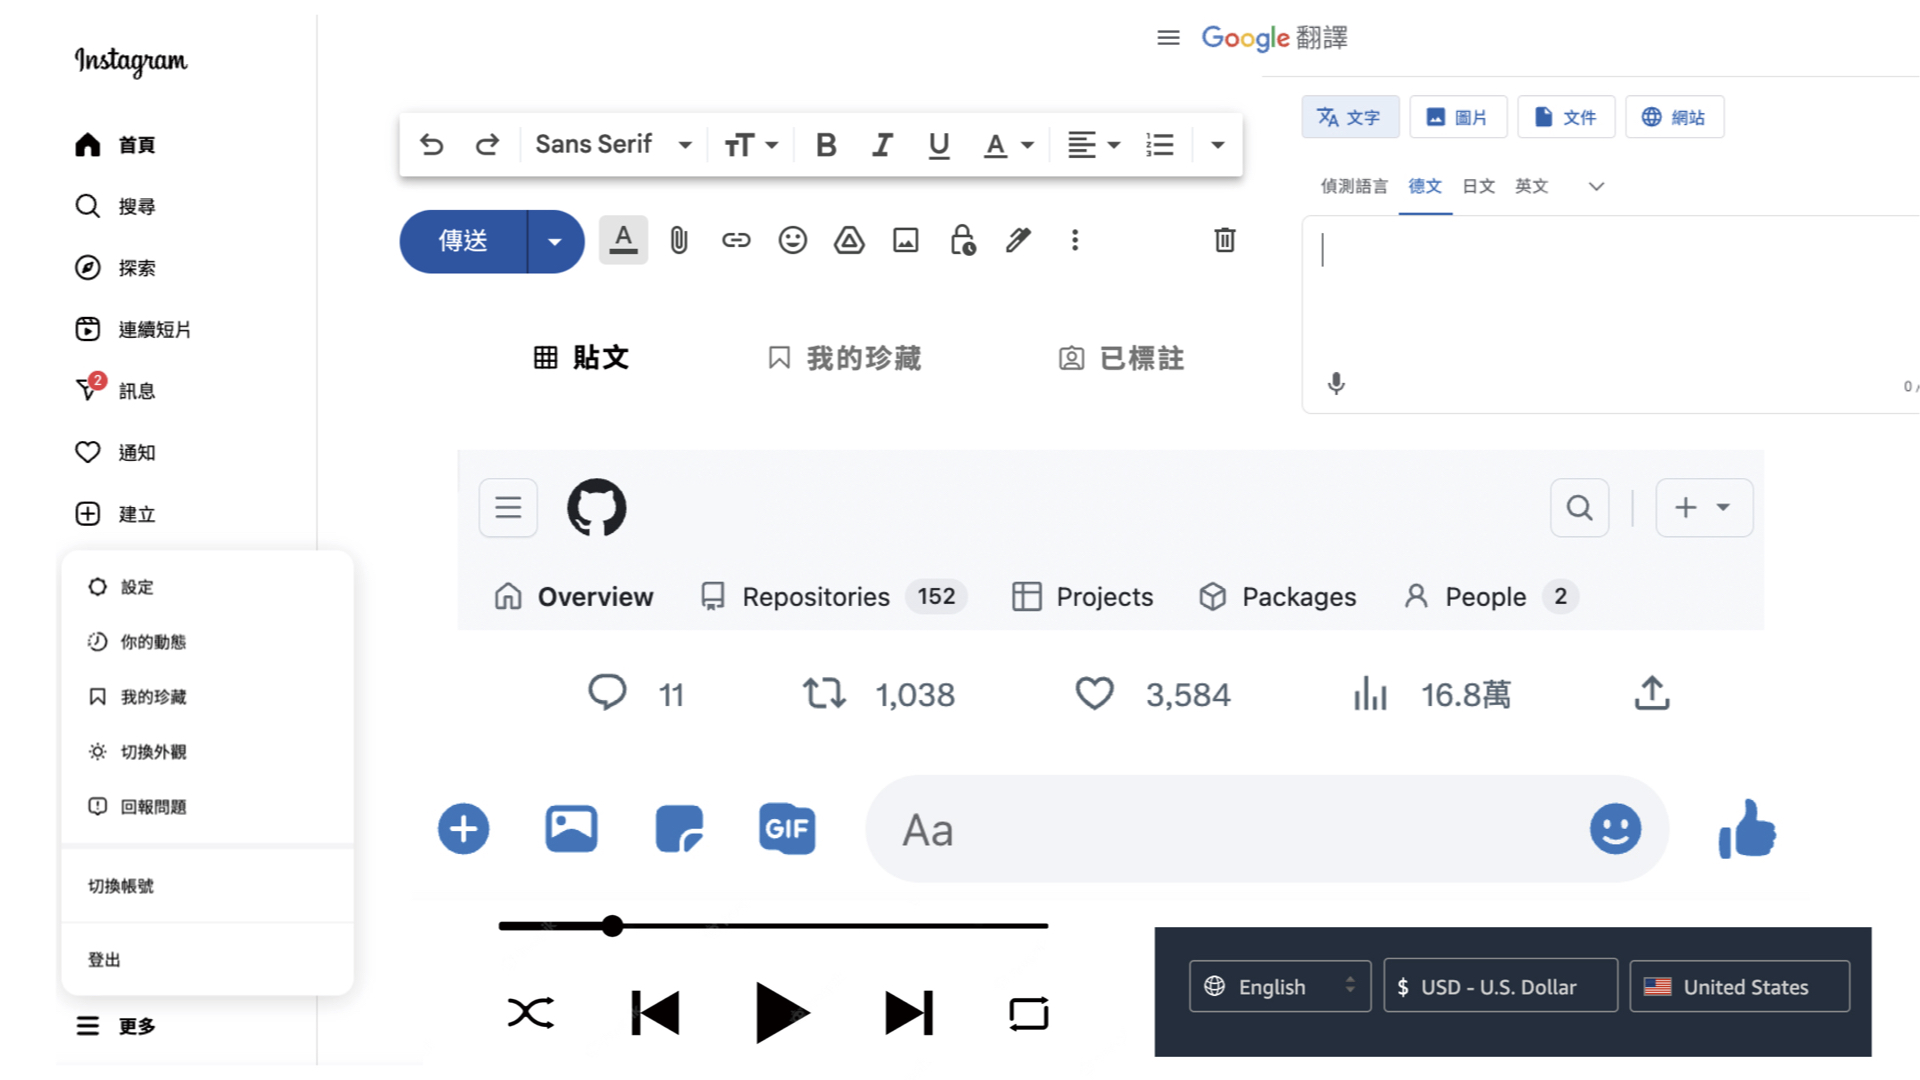This screenshot has height=1080, width=1920.
Task: Insert emoji using the smiley icon
Action: coord(792,240)
